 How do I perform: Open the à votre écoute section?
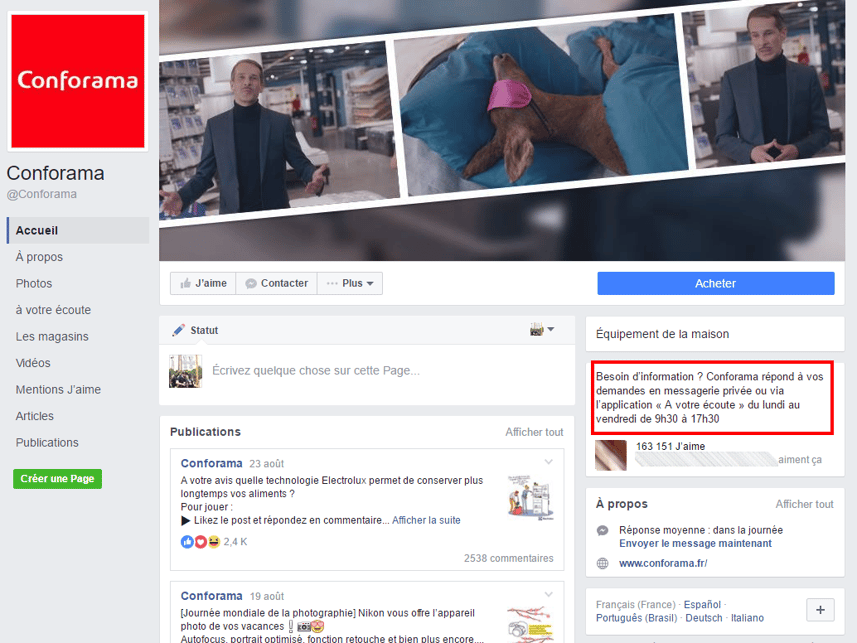point(53,310)
